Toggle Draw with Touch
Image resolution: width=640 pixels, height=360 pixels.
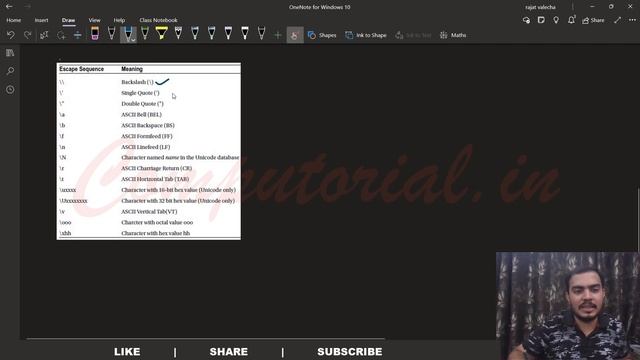295,35
